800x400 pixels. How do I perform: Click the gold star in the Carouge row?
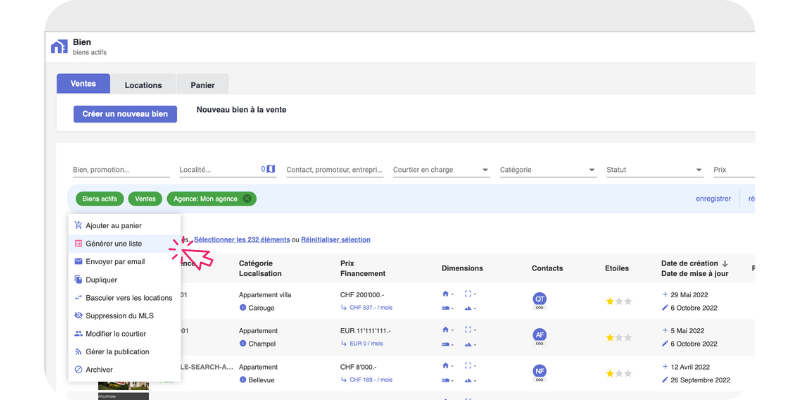click(x=609, y=300)
